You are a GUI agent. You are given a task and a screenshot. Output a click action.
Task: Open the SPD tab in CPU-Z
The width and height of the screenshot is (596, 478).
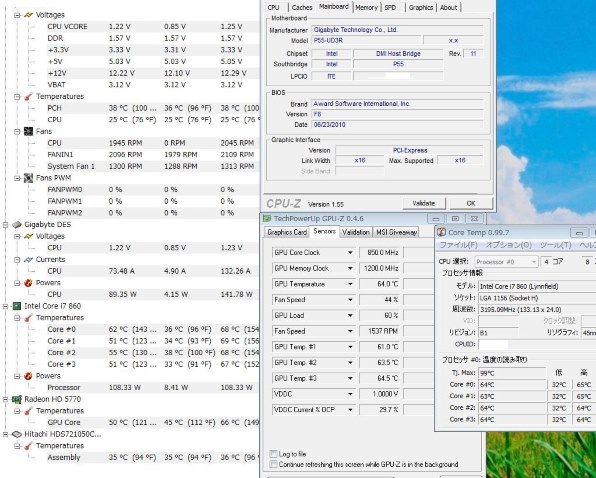(390, 8)
